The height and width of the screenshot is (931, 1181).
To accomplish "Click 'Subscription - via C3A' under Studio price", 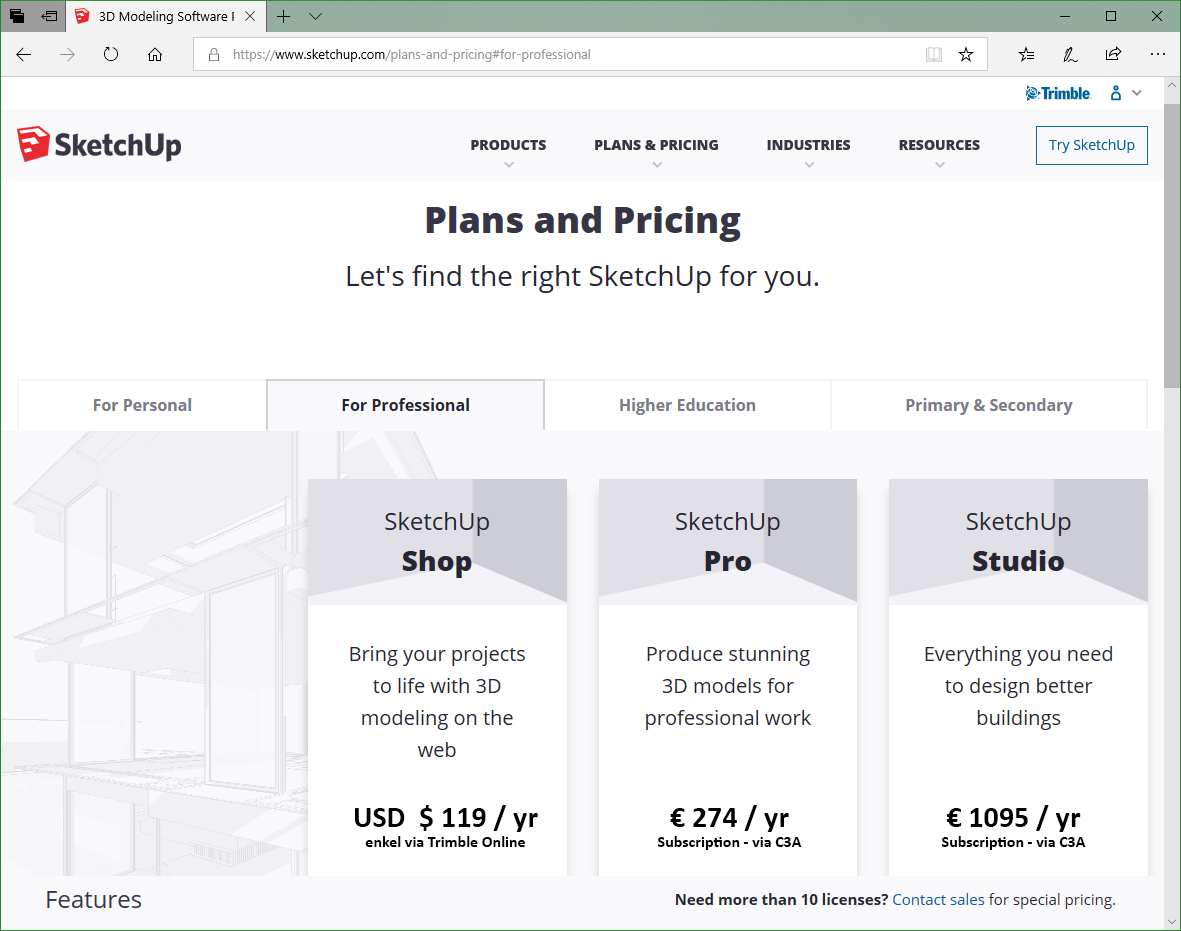I will tap(1013, 842).
